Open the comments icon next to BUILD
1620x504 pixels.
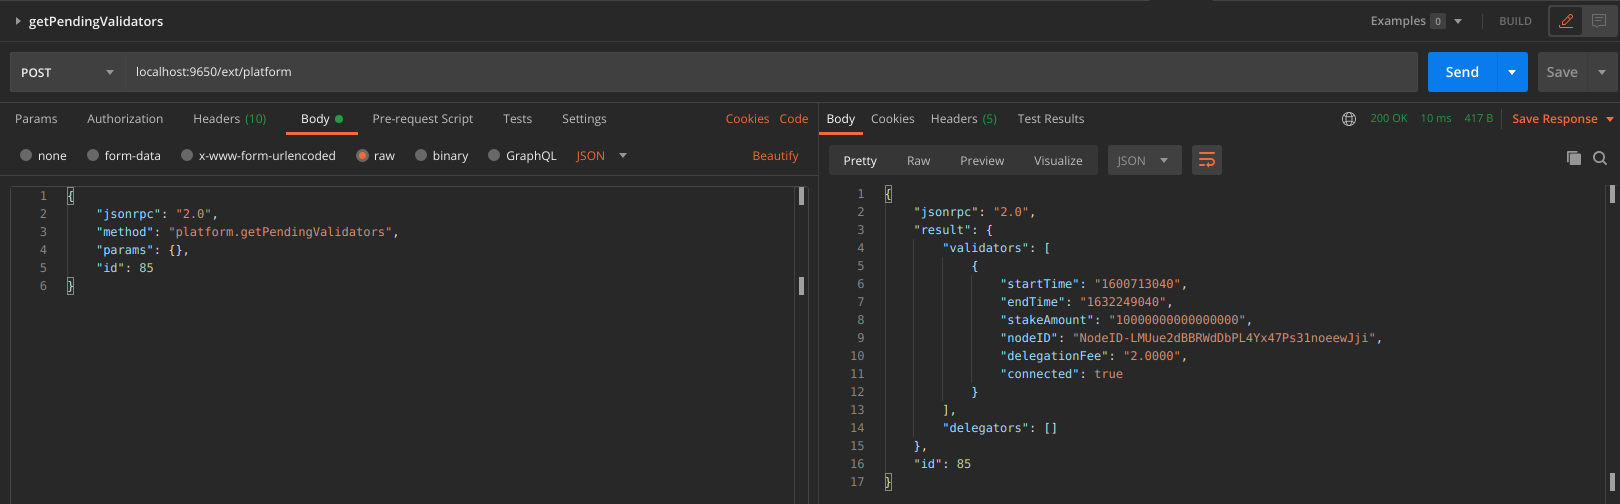tap(1599, 21)
